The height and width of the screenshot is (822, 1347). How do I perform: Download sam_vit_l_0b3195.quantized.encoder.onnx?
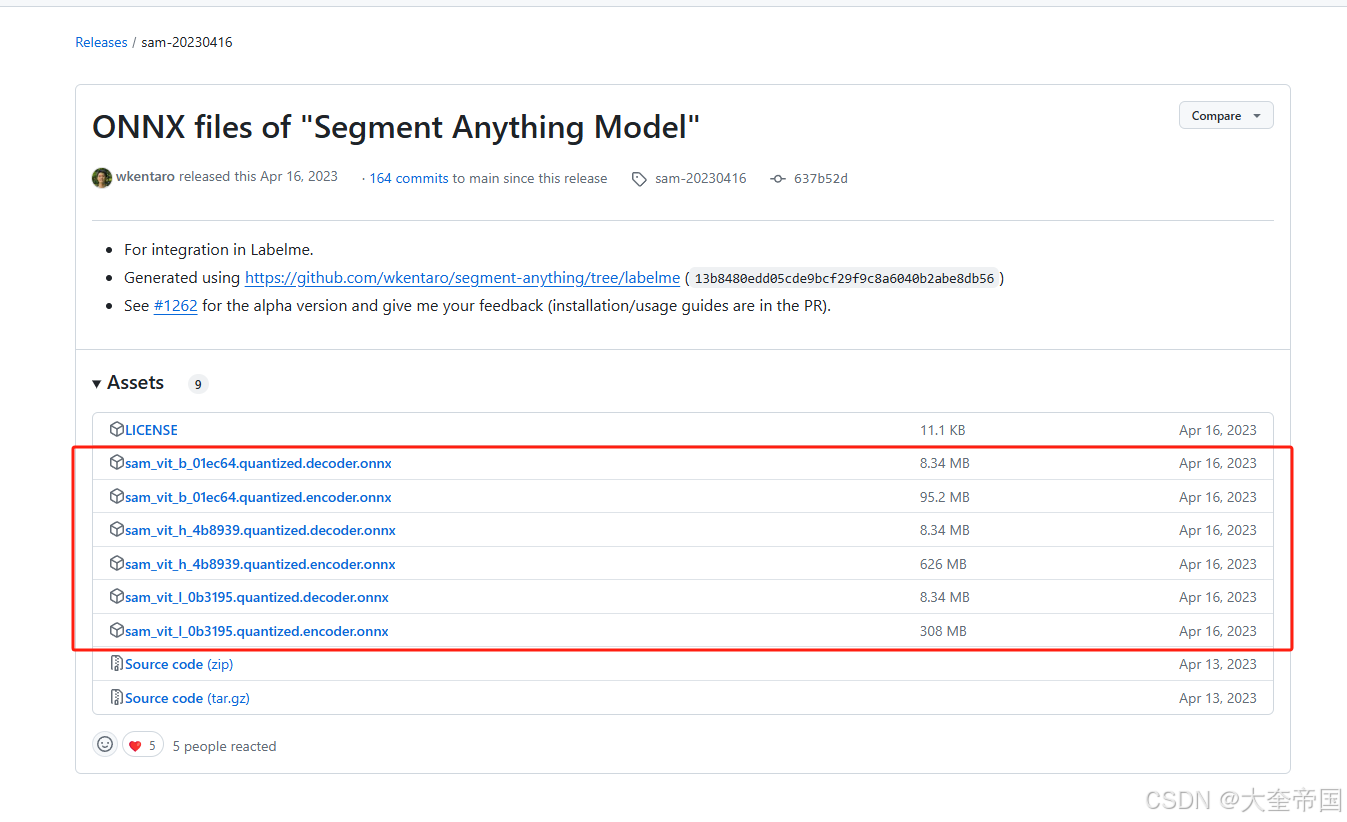257,631
